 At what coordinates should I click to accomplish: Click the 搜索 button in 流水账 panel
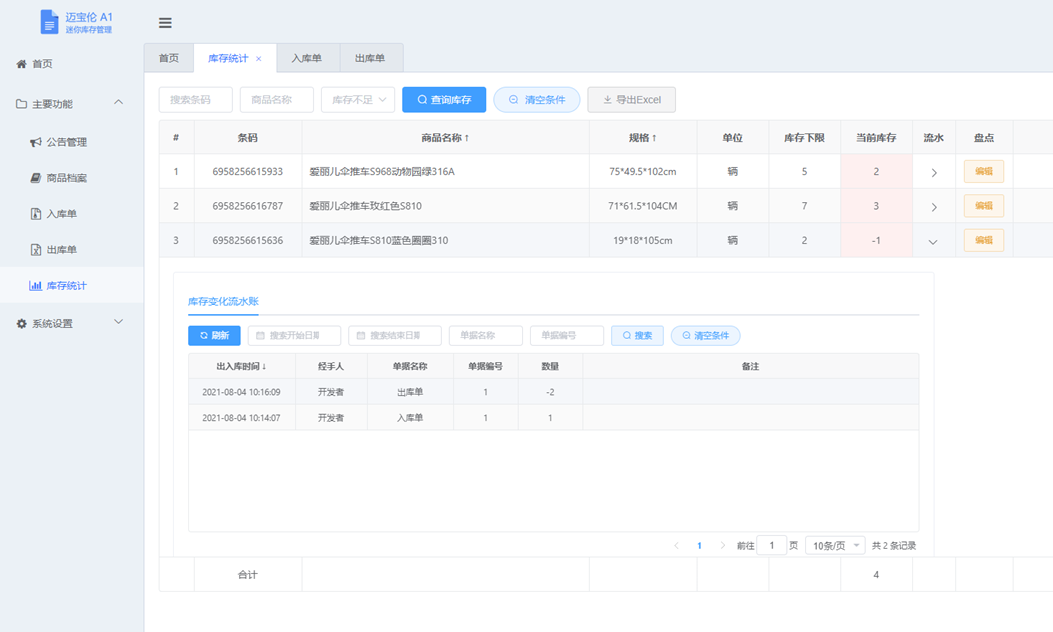[637, 335]
